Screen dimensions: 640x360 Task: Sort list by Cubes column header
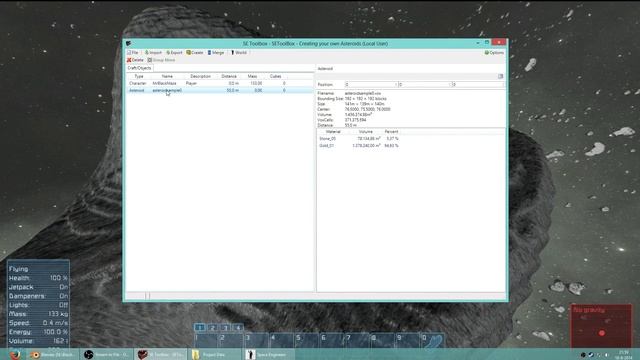276,76
